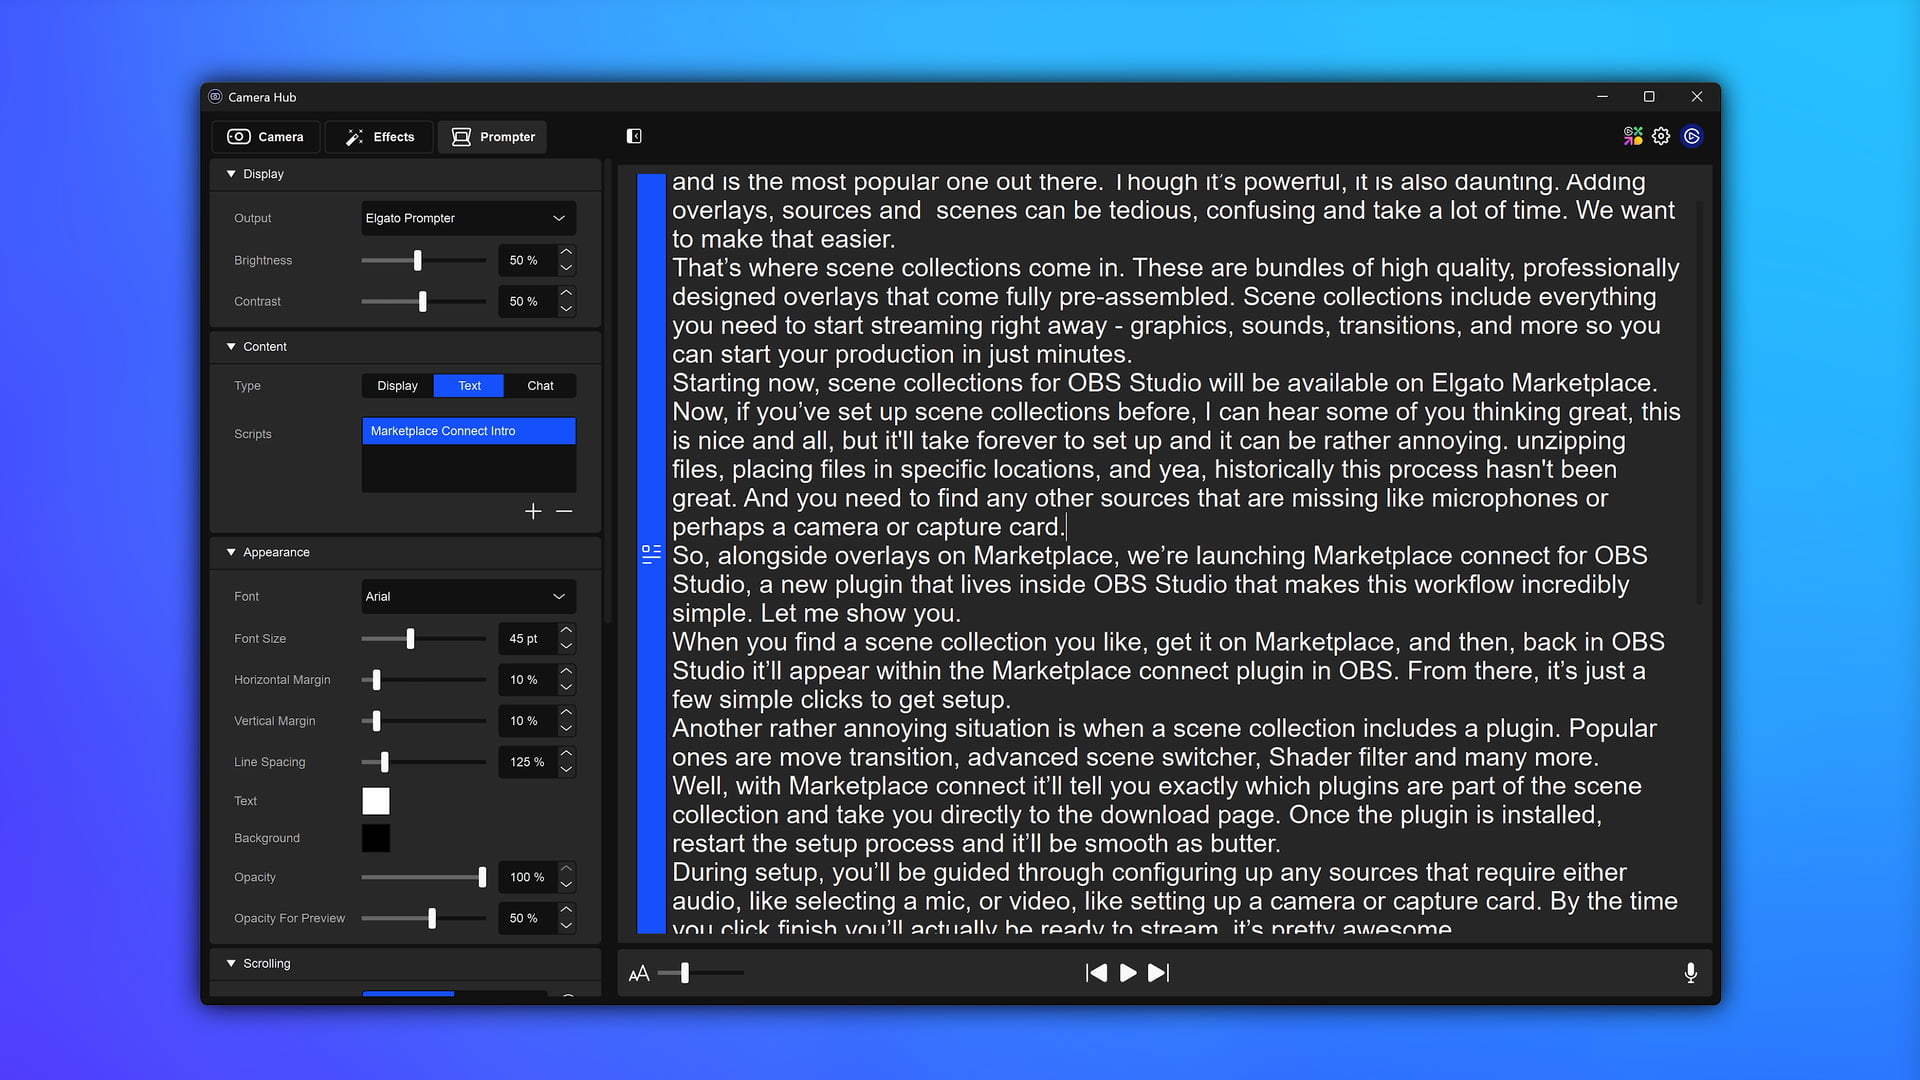Select the Marketplace Connect Intro script
The width and height of the screenshot is (1920, 1080).
pos(468,431)
